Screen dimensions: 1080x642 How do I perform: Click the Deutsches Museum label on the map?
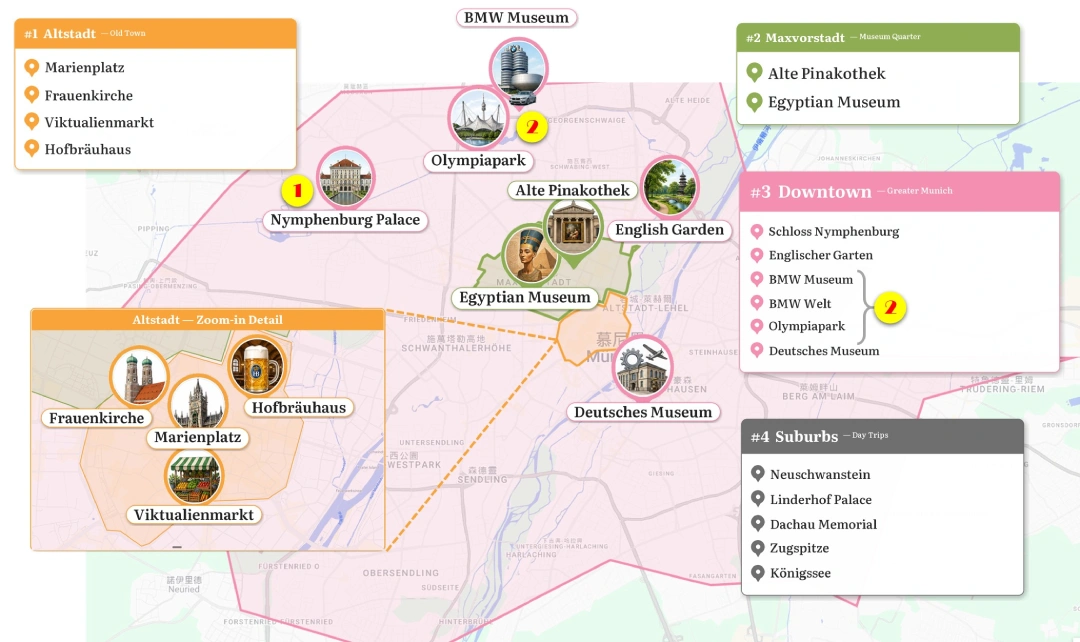click(643, 412)
